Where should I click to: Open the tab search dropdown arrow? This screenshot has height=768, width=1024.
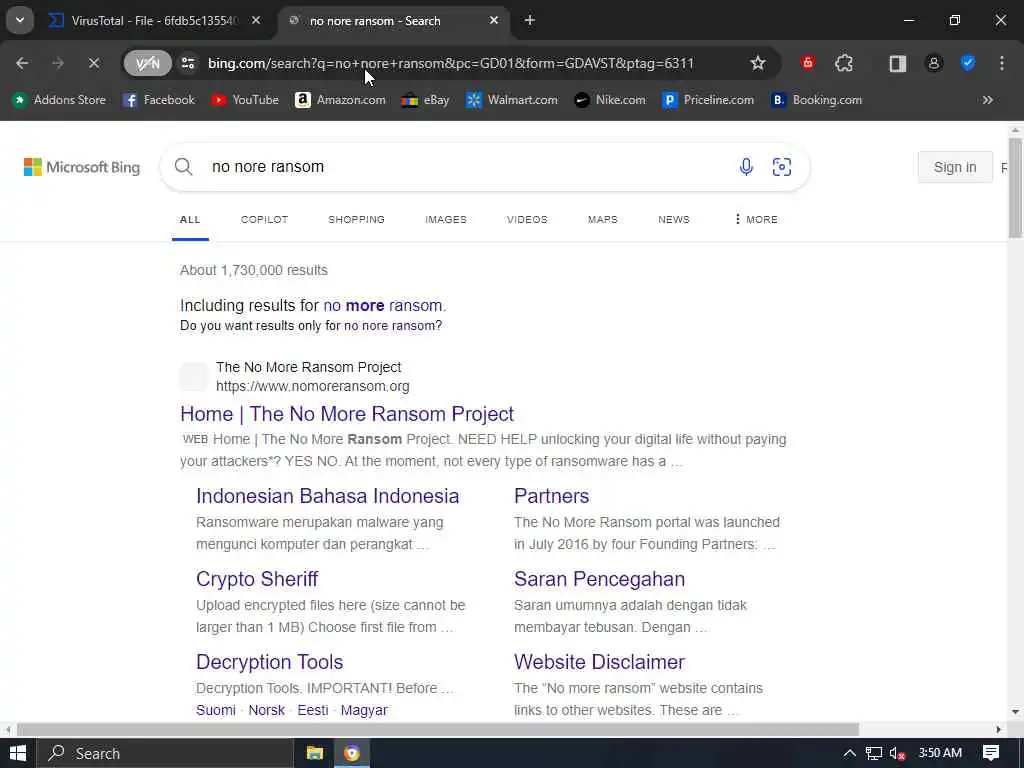coord(20,20)
